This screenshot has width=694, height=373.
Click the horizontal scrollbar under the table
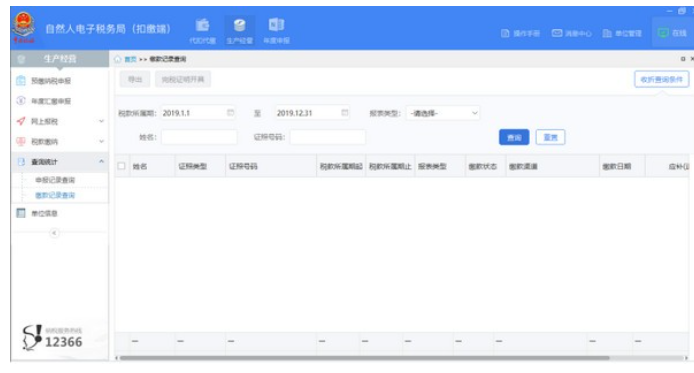365,358
